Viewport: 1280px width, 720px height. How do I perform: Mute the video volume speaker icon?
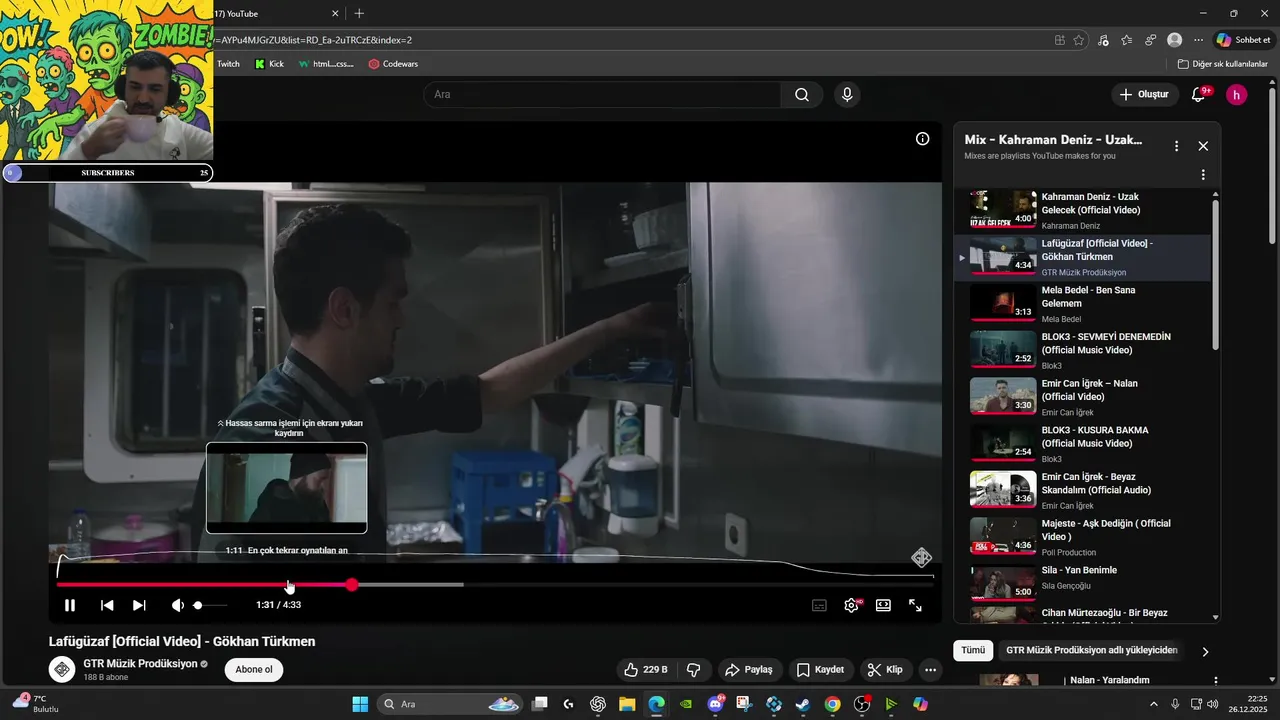(x=177, y=605)
